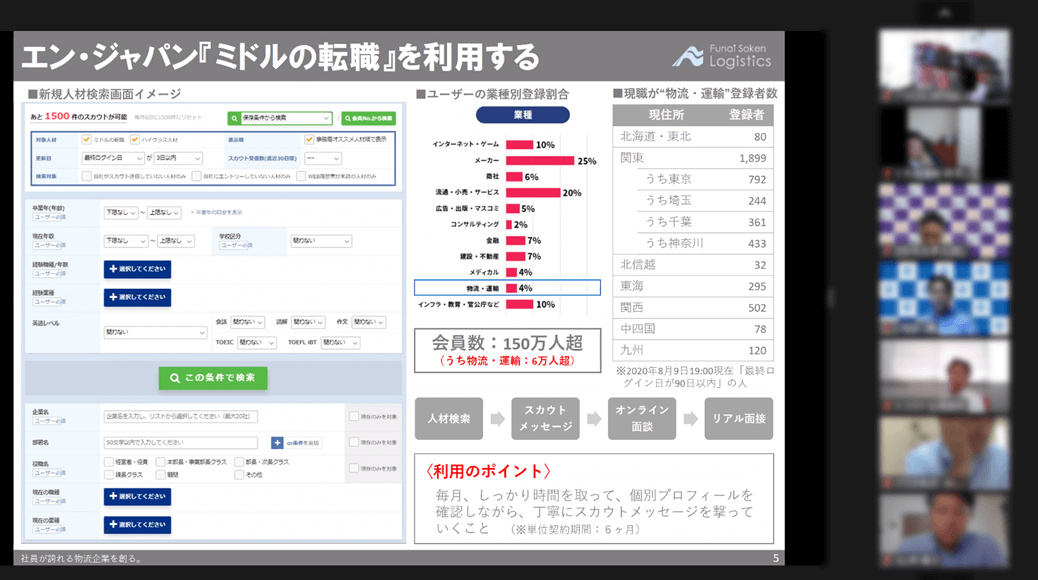Click the Funai Soken Logistics logo
Screen dimensions: 1038x580
coord(722,55)
